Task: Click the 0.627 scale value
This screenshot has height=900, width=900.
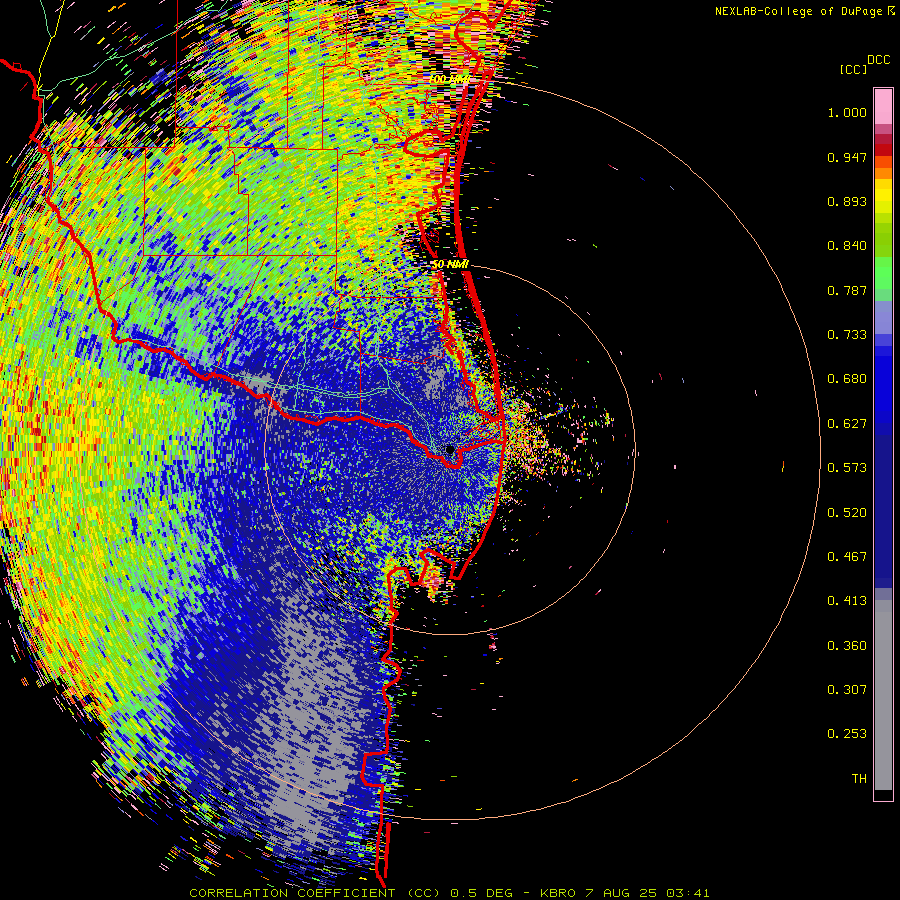Action: pyautogui.click(x=847, y=424)
